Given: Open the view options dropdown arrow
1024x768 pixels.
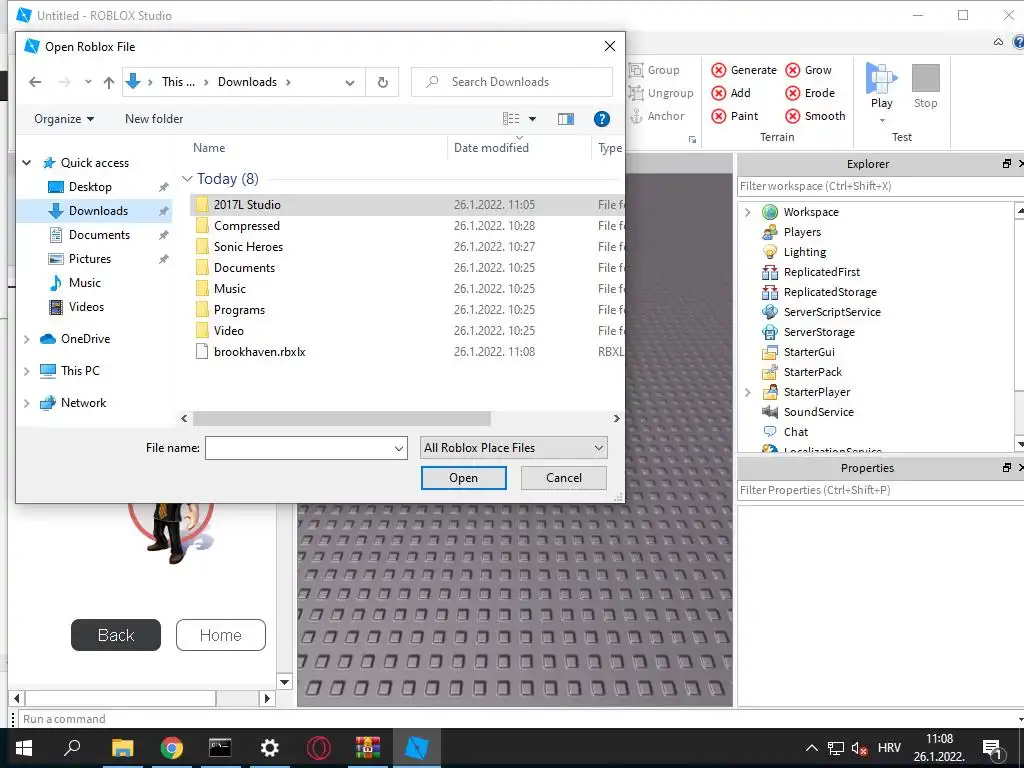Looking at the screenshot, I should tap(532, 119).
